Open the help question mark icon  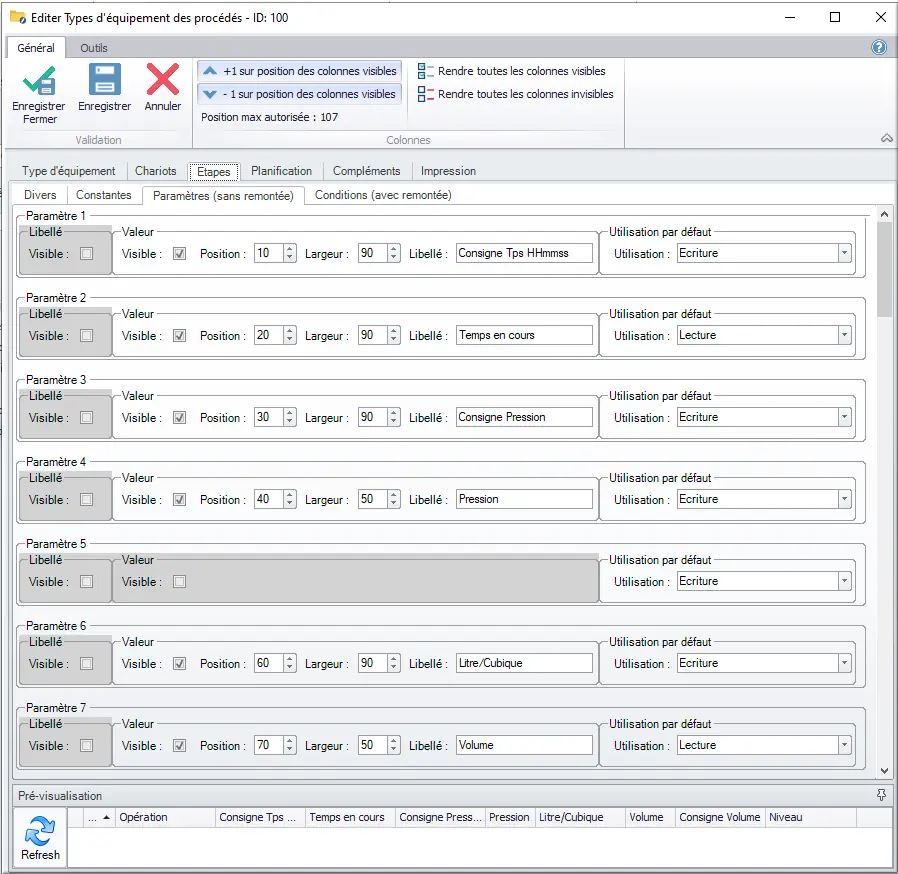tap(879, 48)
